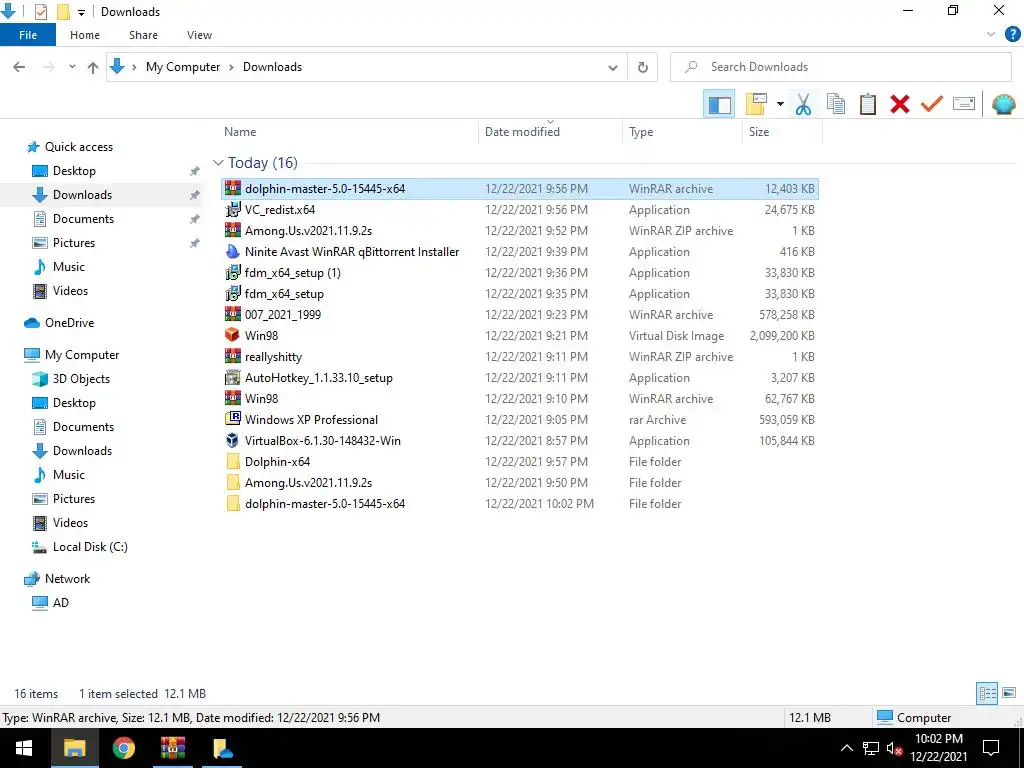This screenshot has width=1024, height=768.
Task: Select the 007_2021_1999 archive icon
Action: click(x=232, y=314)
